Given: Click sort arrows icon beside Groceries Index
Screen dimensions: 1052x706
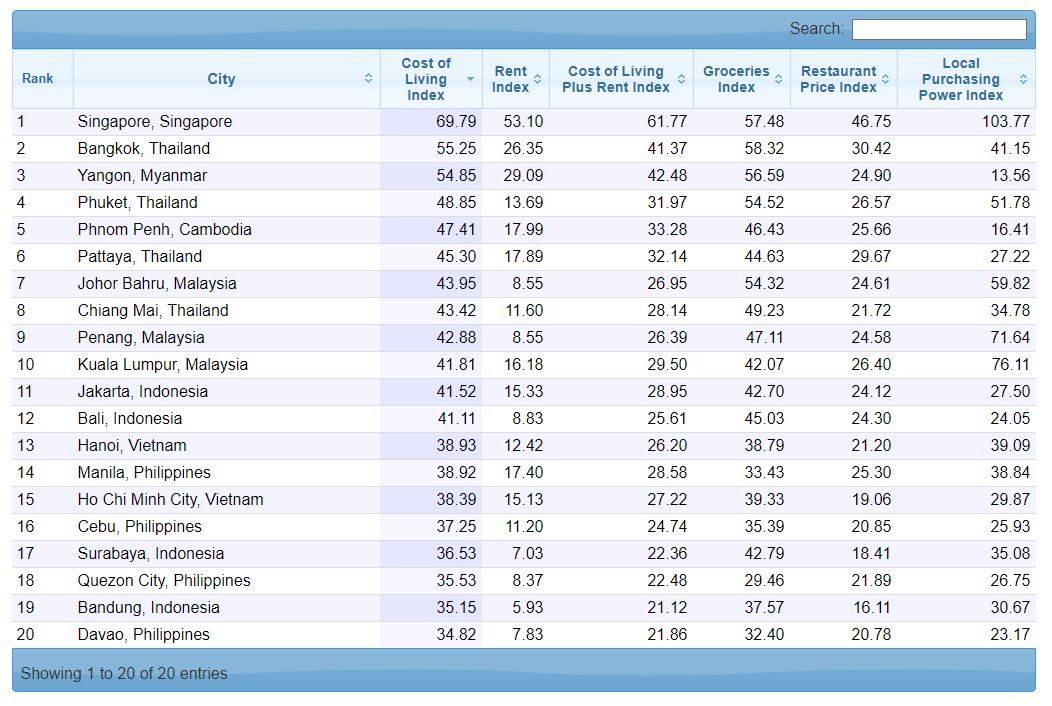Looking at the screenshot, I should [778, 79].
